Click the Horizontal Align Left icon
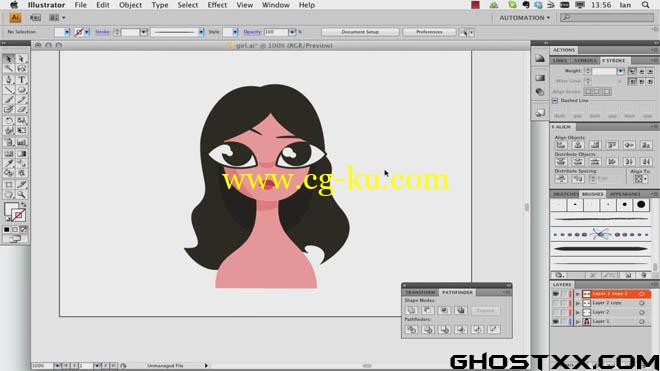The width and height of the screenshot is (660, 371). pyautogui.click(x=561, y=145)
